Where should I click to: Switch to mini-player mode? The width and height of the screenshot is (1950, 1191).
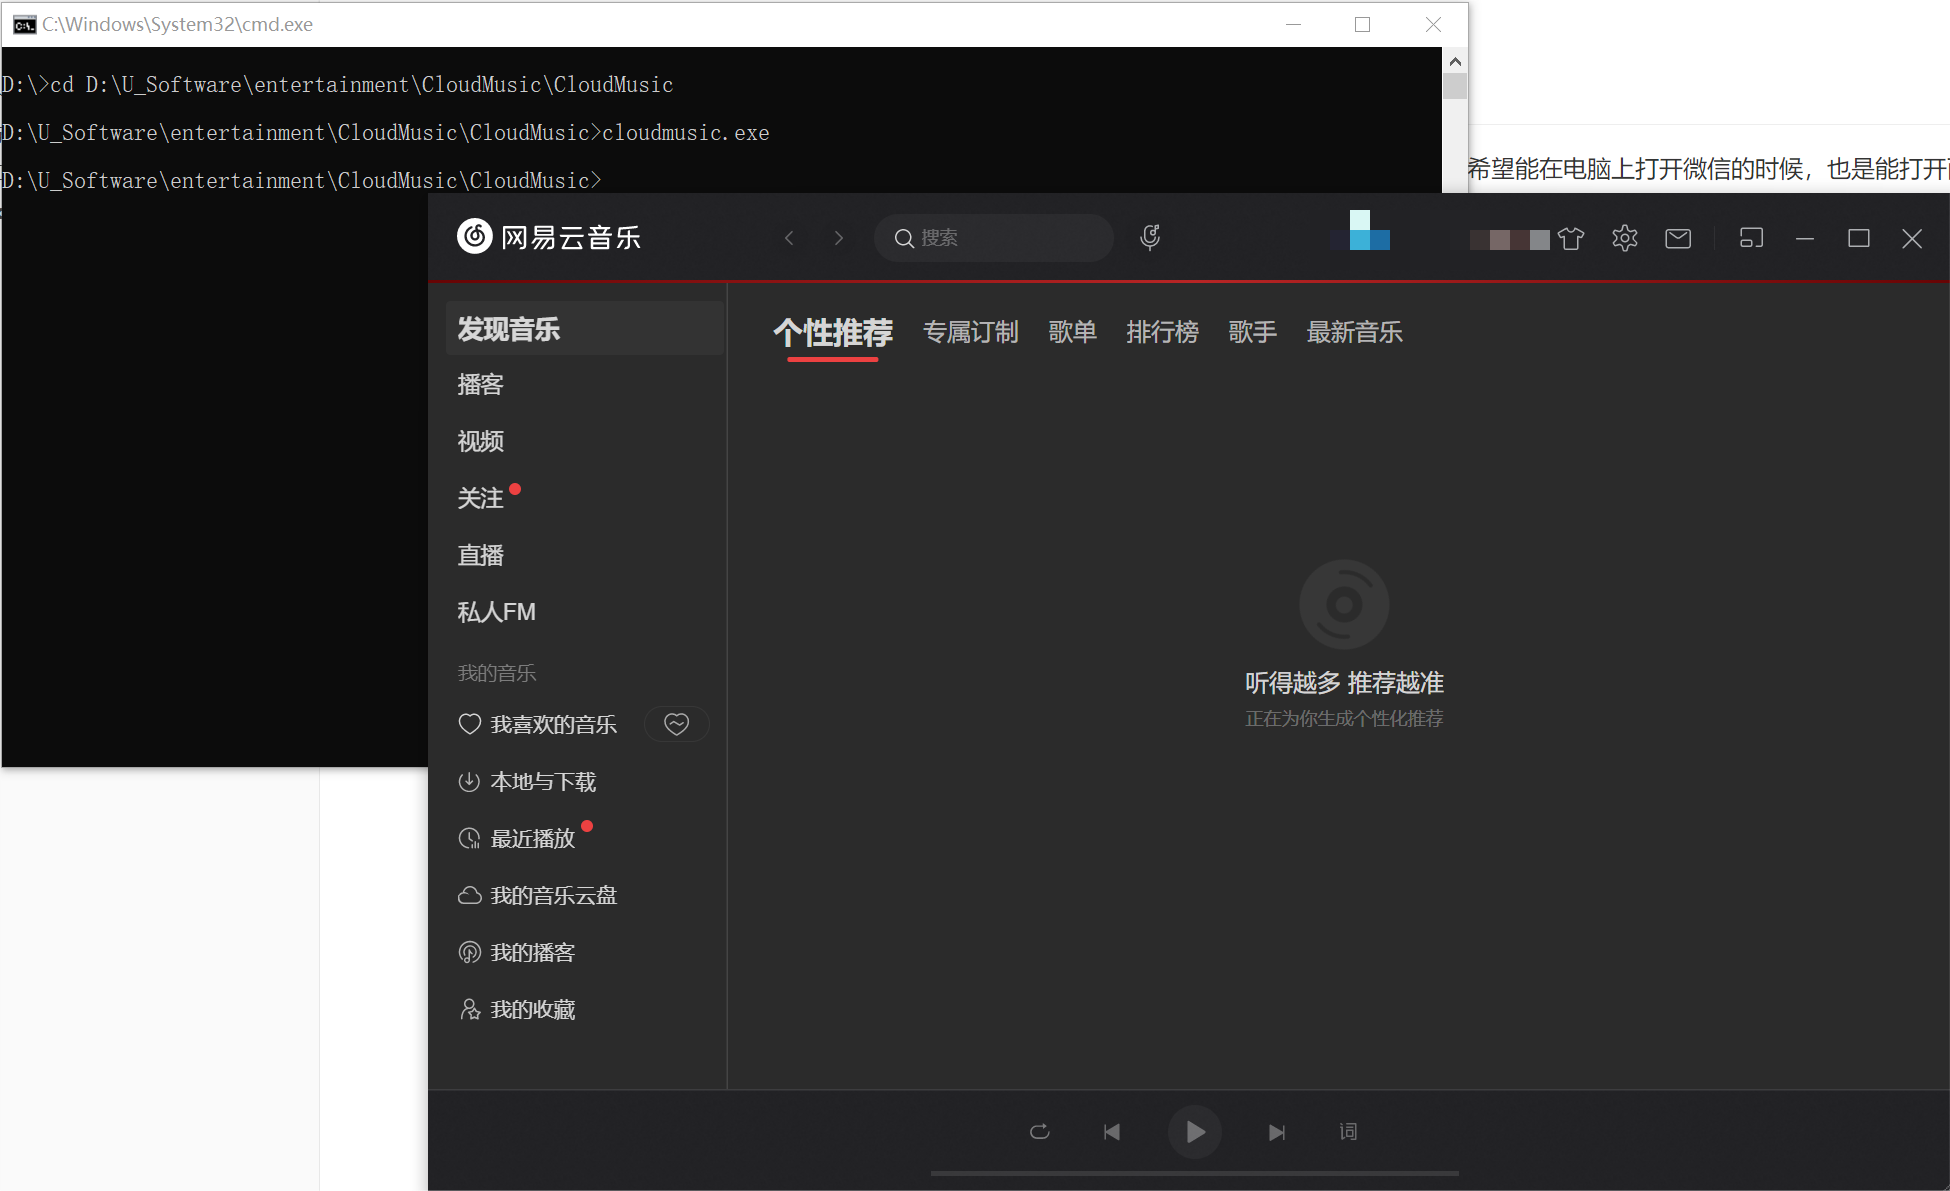(x=1750, y=238)
